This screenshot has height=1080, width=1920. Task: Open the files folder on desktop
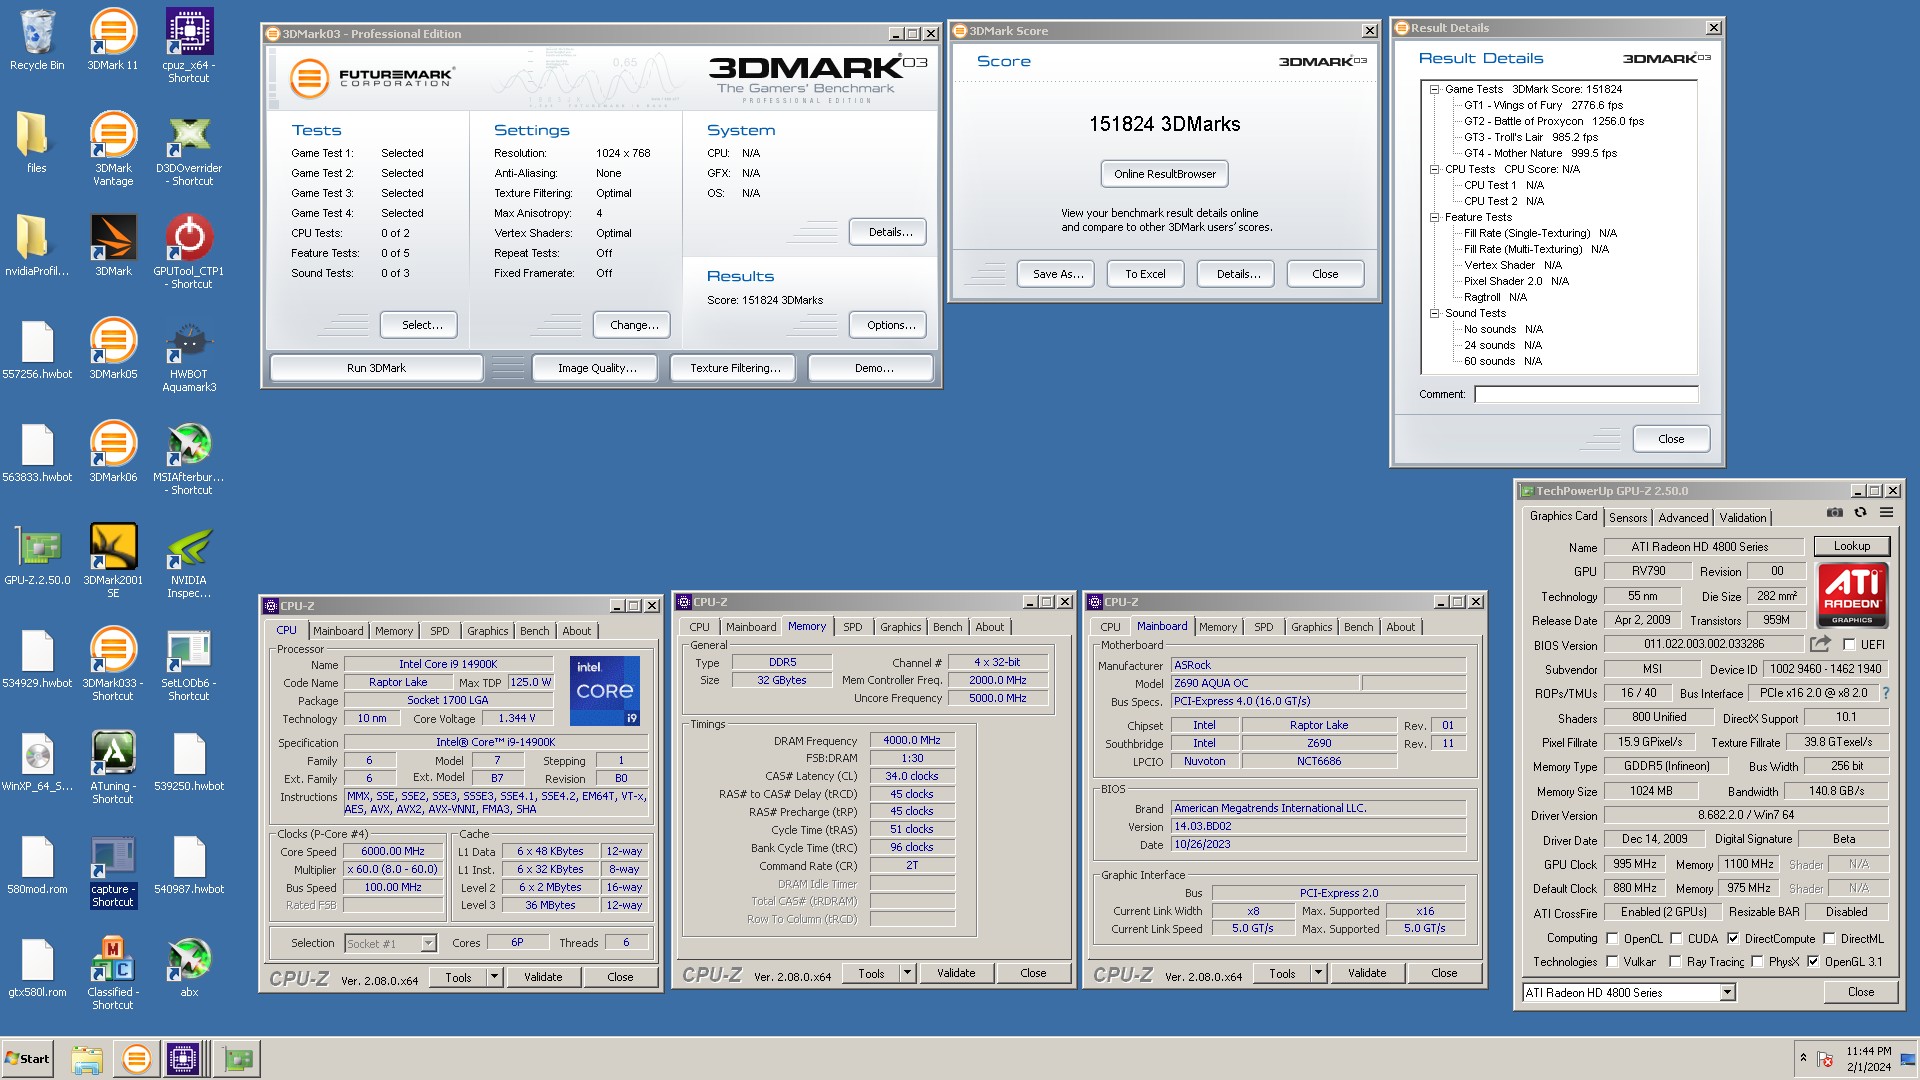pyautogui.click(x=37, y=143)
